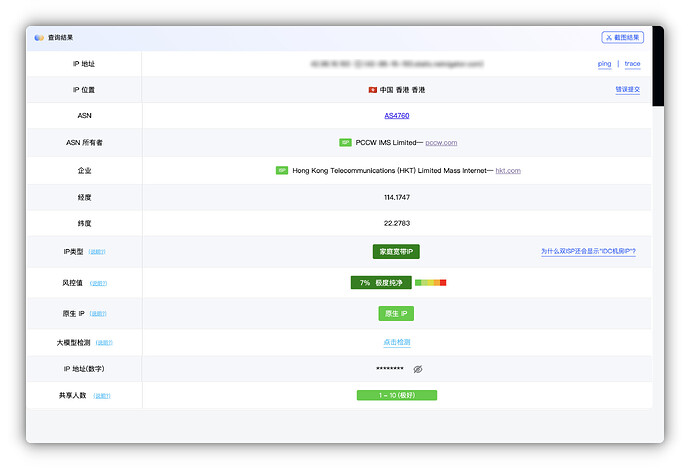Click the 查询结果 header logo icon

click(39, 38)
